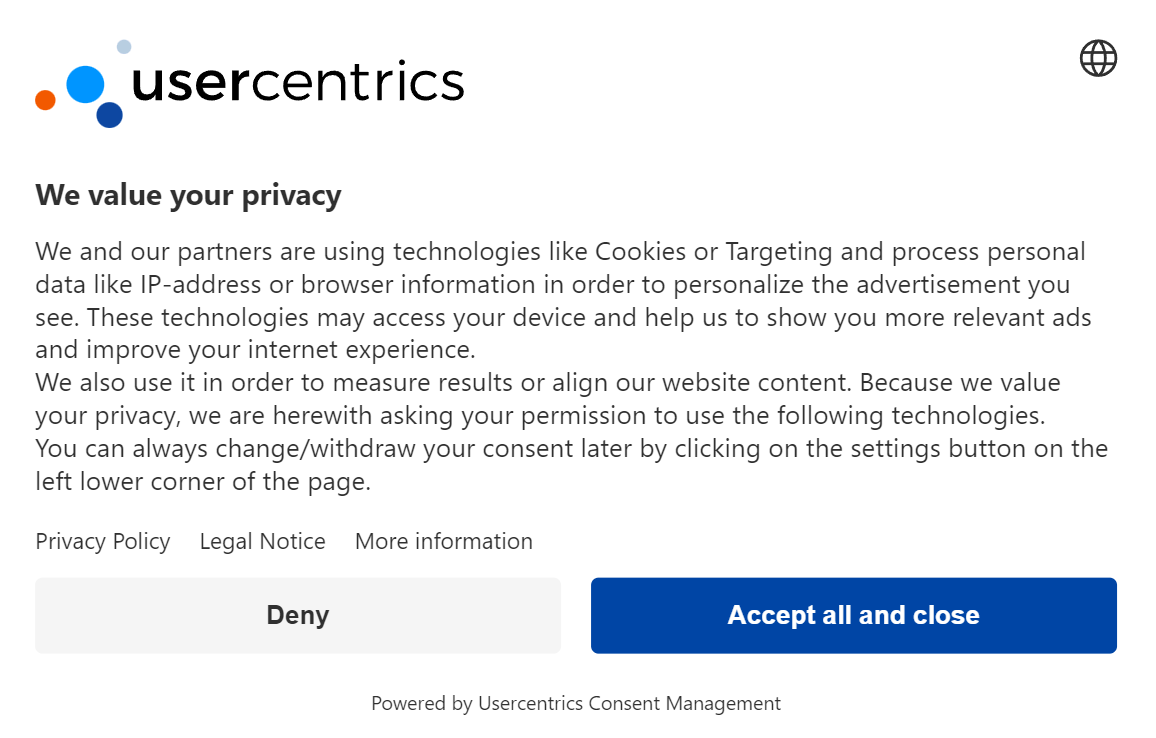Click Powered by Usercentrics Consent Management
Screen dimensions: 1156x738
[x=576, y=703]
